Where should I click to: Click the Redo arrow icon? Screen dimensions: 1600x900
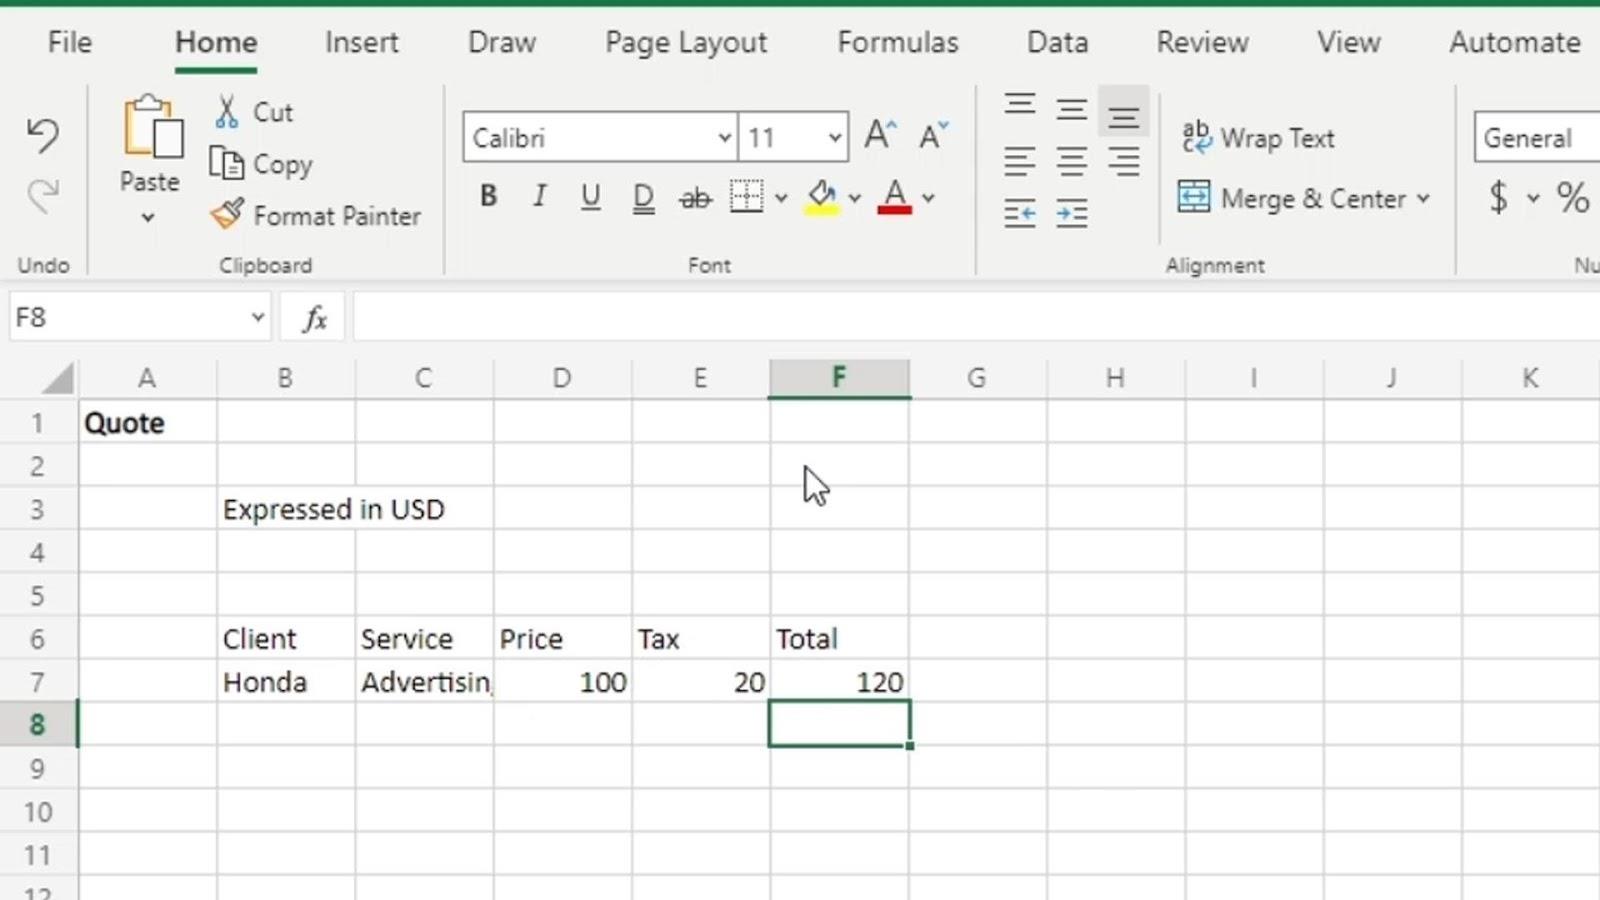tap(43, 196)
